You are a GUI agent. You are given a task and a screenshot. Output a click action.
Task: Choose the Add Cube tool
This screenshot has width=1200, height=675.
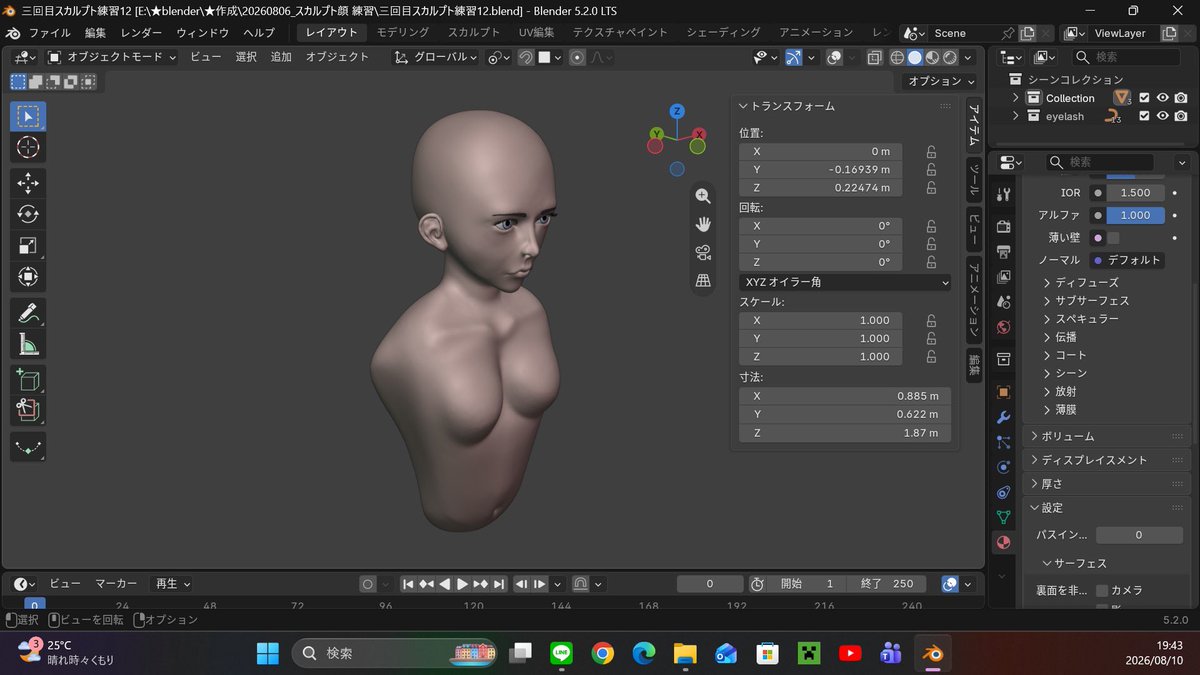click(x=28, y=380)
